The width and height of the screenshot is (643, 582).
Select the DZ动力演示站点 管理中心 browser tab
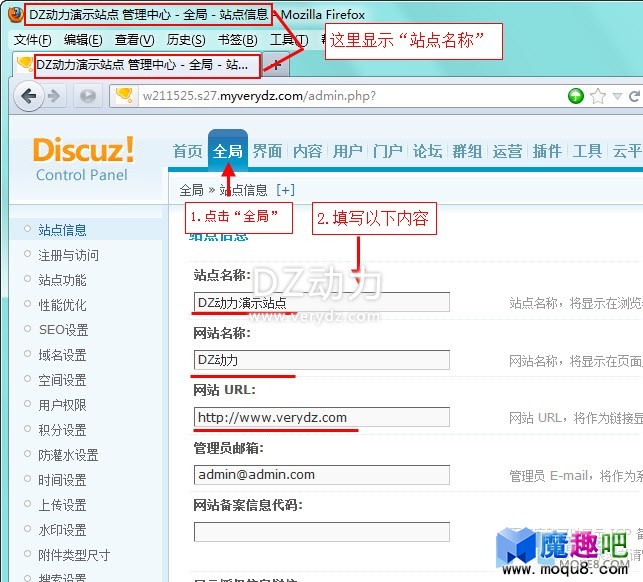click(x=137, y=64)
